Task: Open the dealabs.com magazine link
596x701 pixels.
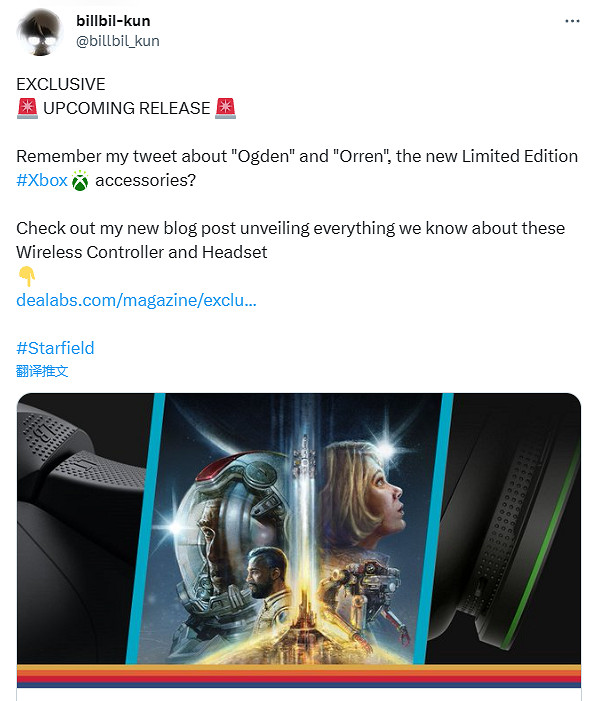Action: click(136, 300)
